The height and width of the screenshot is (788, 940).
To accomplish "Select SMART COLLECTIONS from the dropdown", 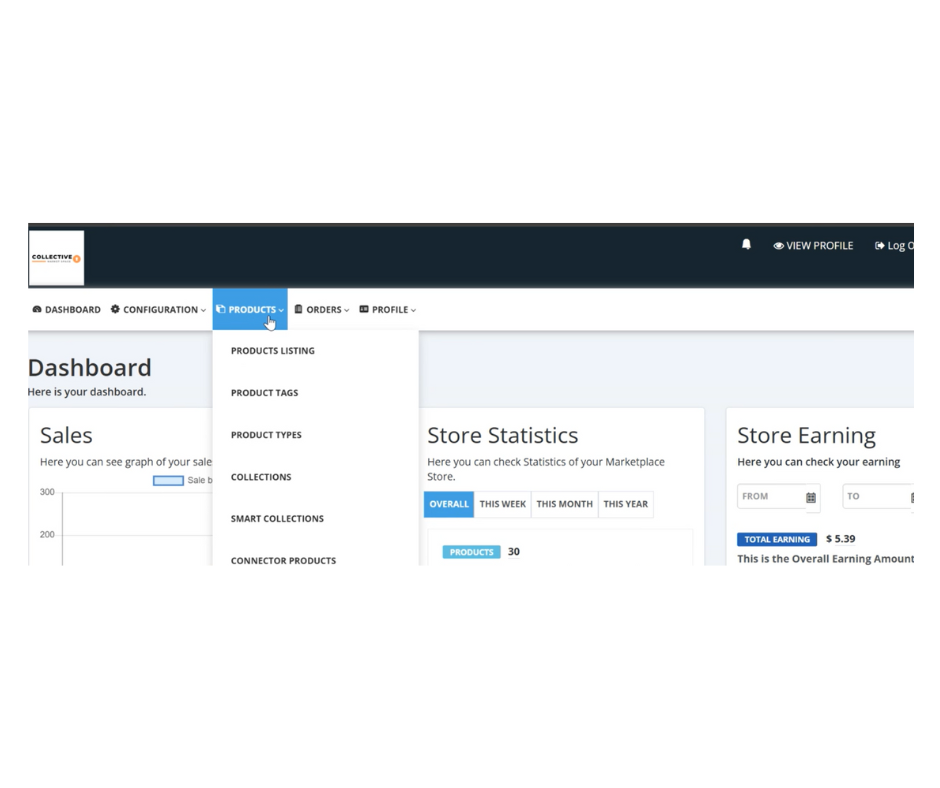I will [277, 519].
